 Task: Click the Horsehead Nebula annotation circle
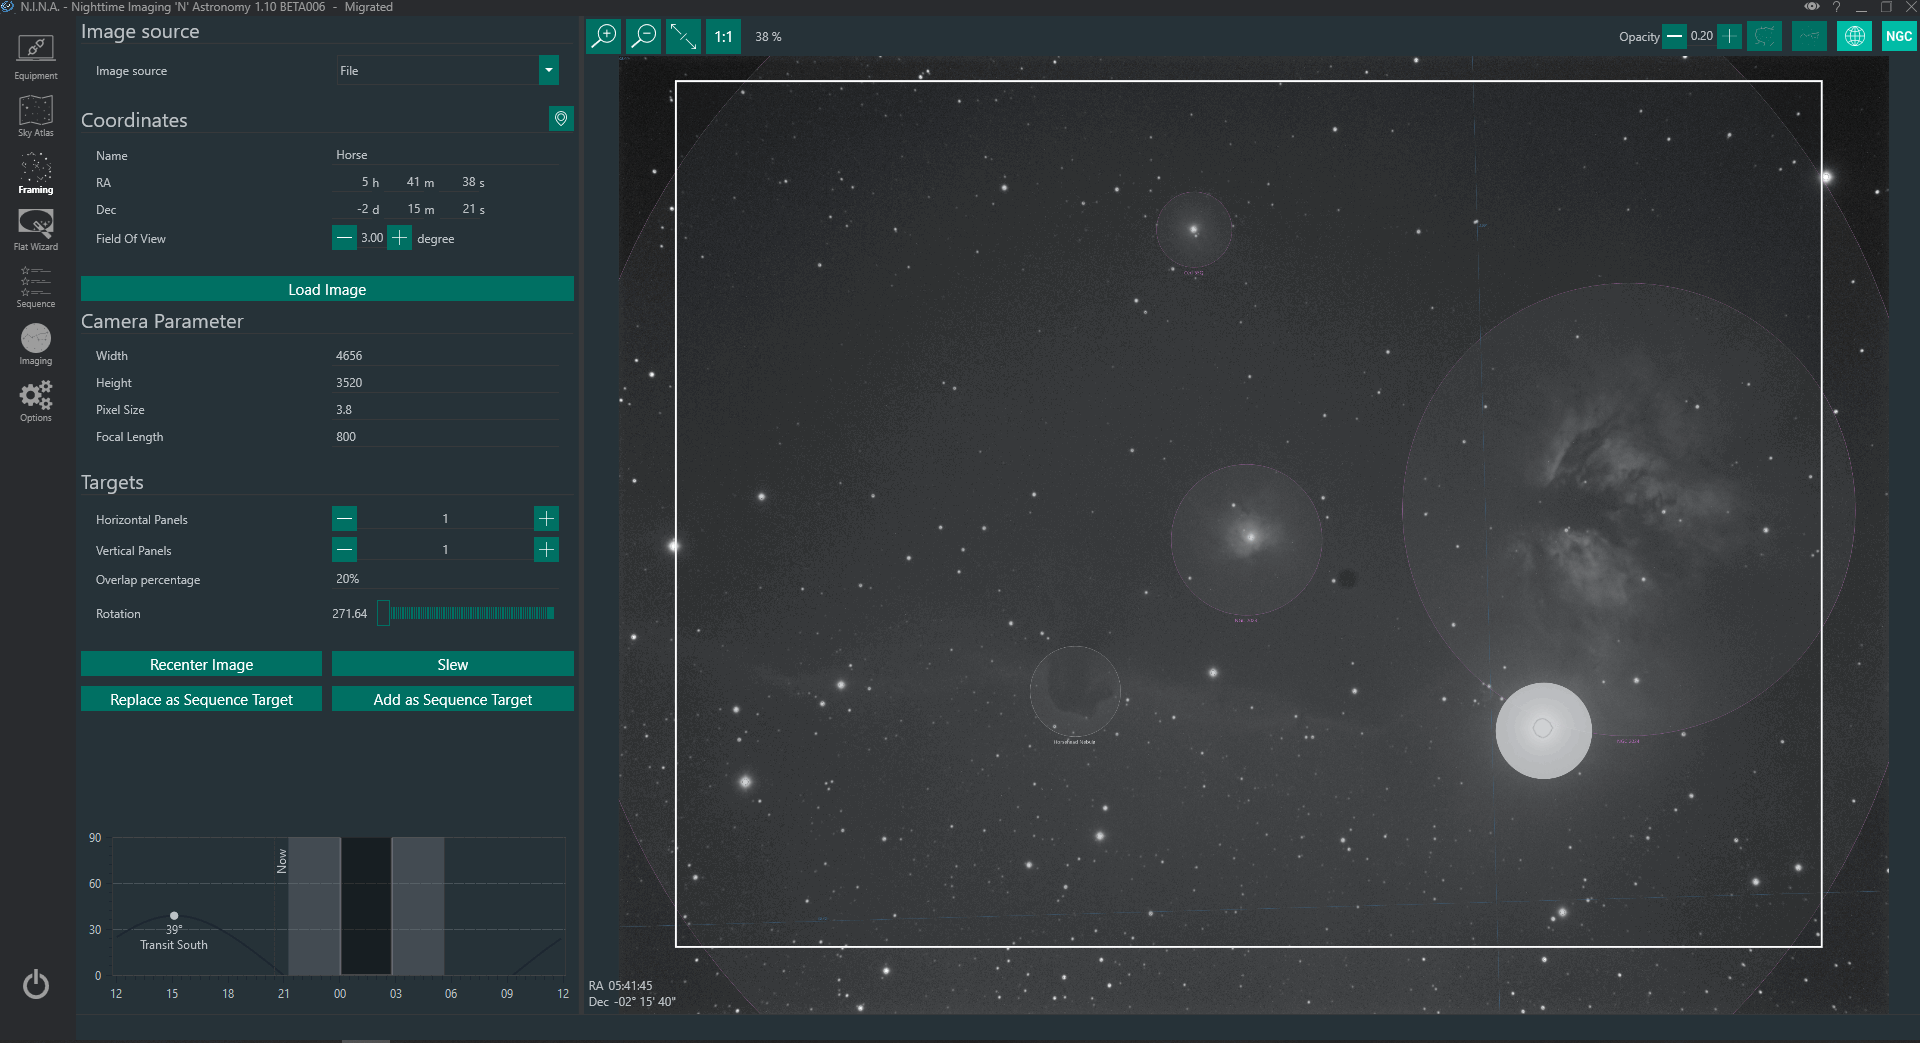1075,692
